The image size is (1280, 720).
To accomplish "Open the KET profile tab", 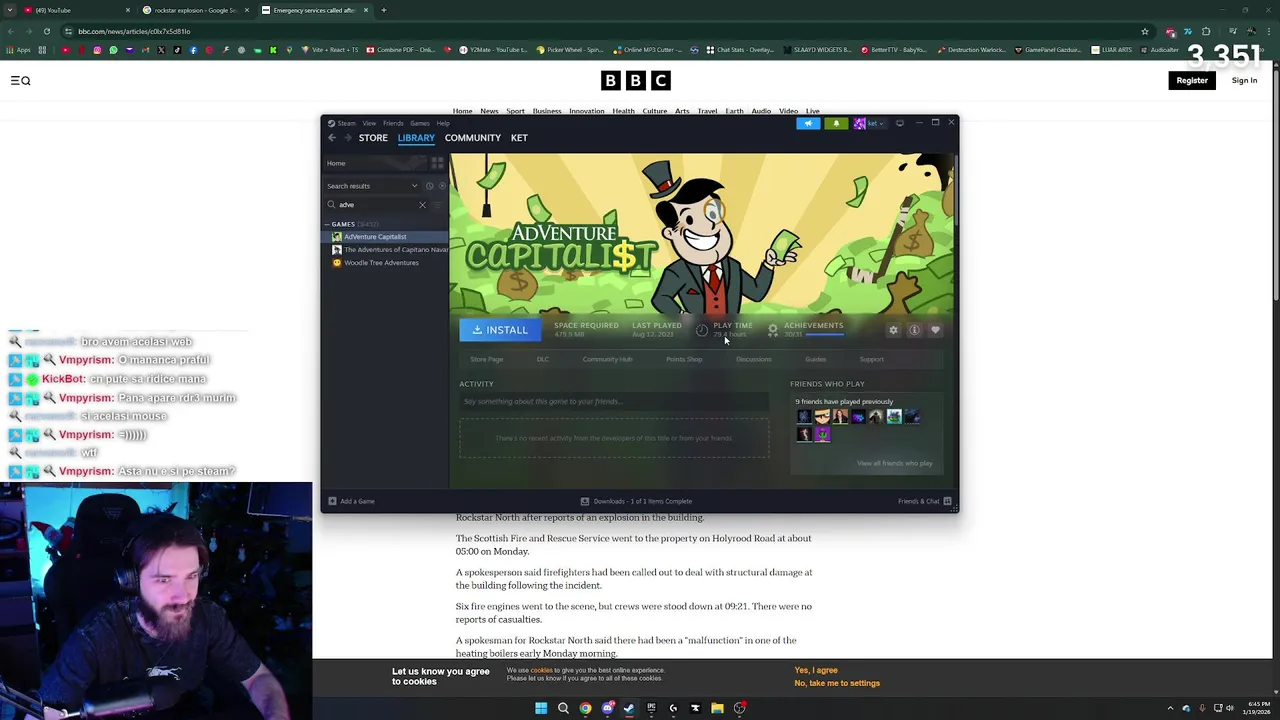I will point(519,138).
